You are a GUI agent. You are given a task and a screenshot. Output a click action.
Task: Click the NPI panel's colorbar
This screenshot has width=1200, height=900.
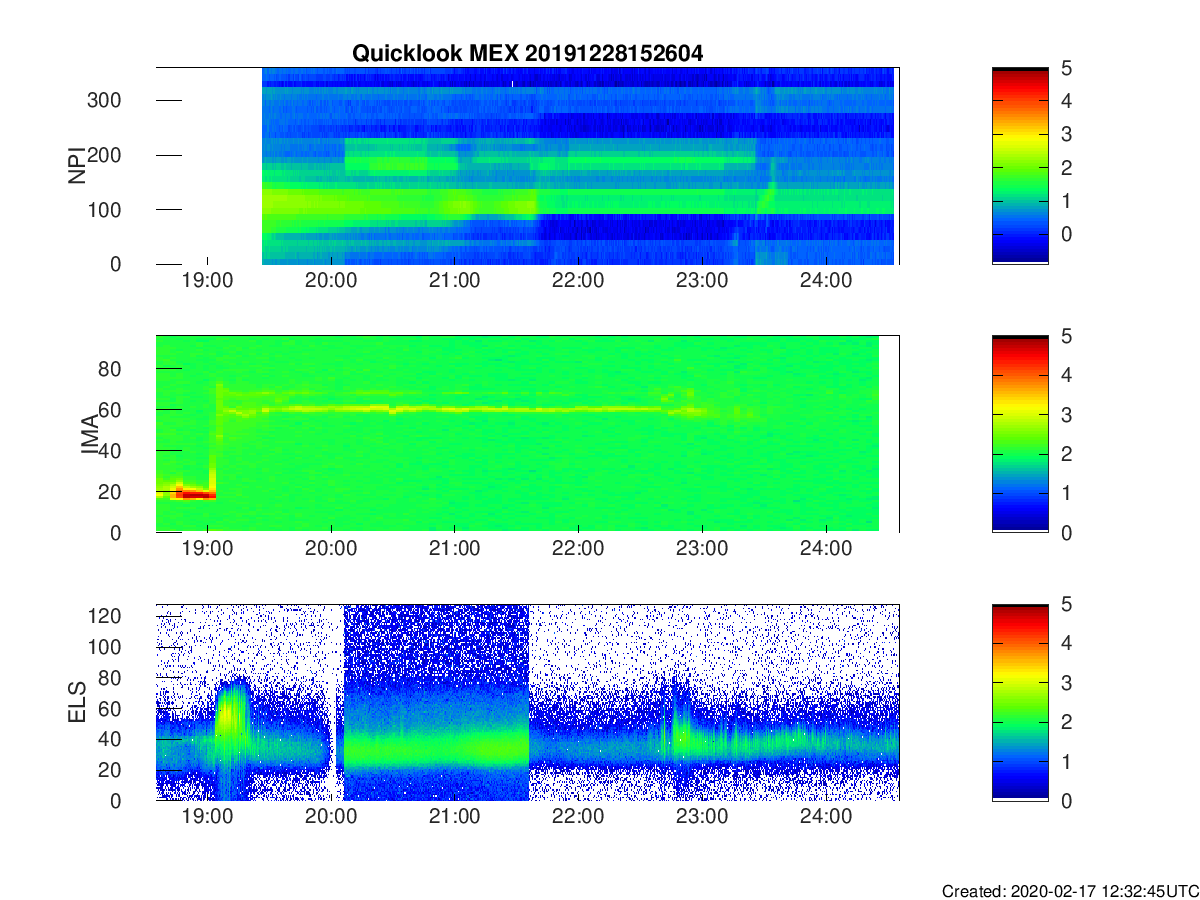point(1020,166)
